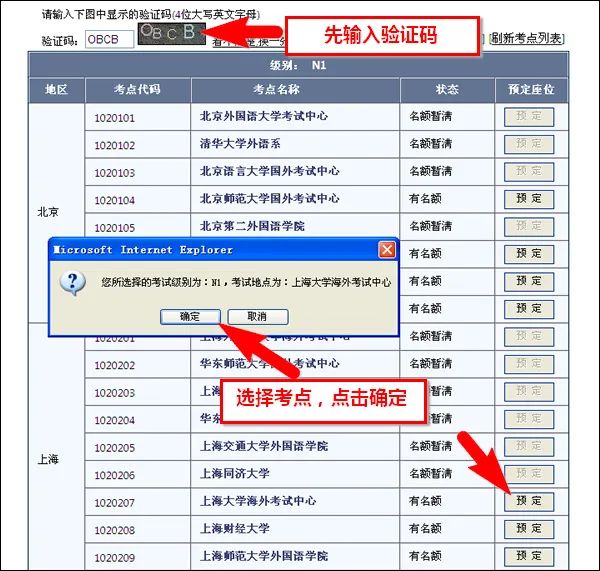Click the dialog message about N1 exam location

[246, 283]
